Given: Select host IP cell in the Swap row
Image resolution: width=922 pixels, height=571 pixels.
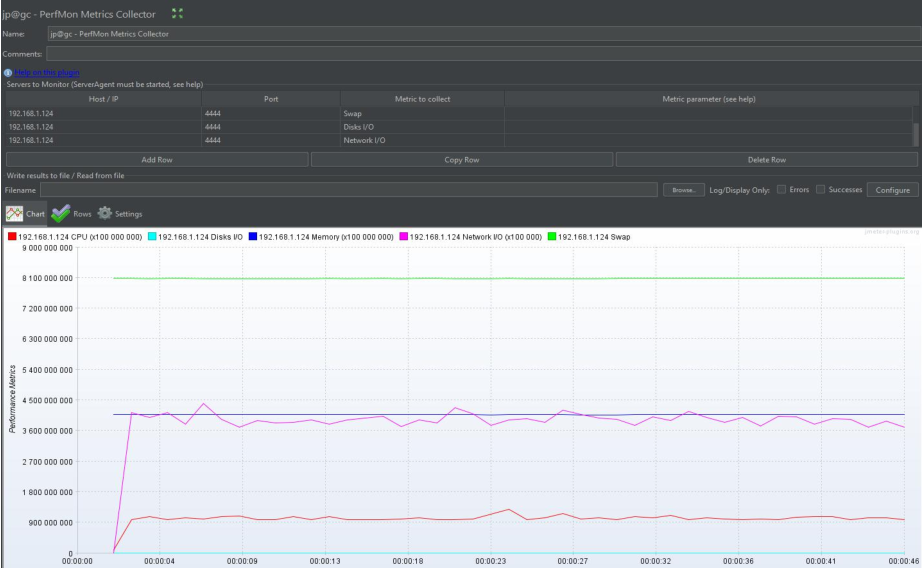Looking at the screenshot, I should 103,113.
